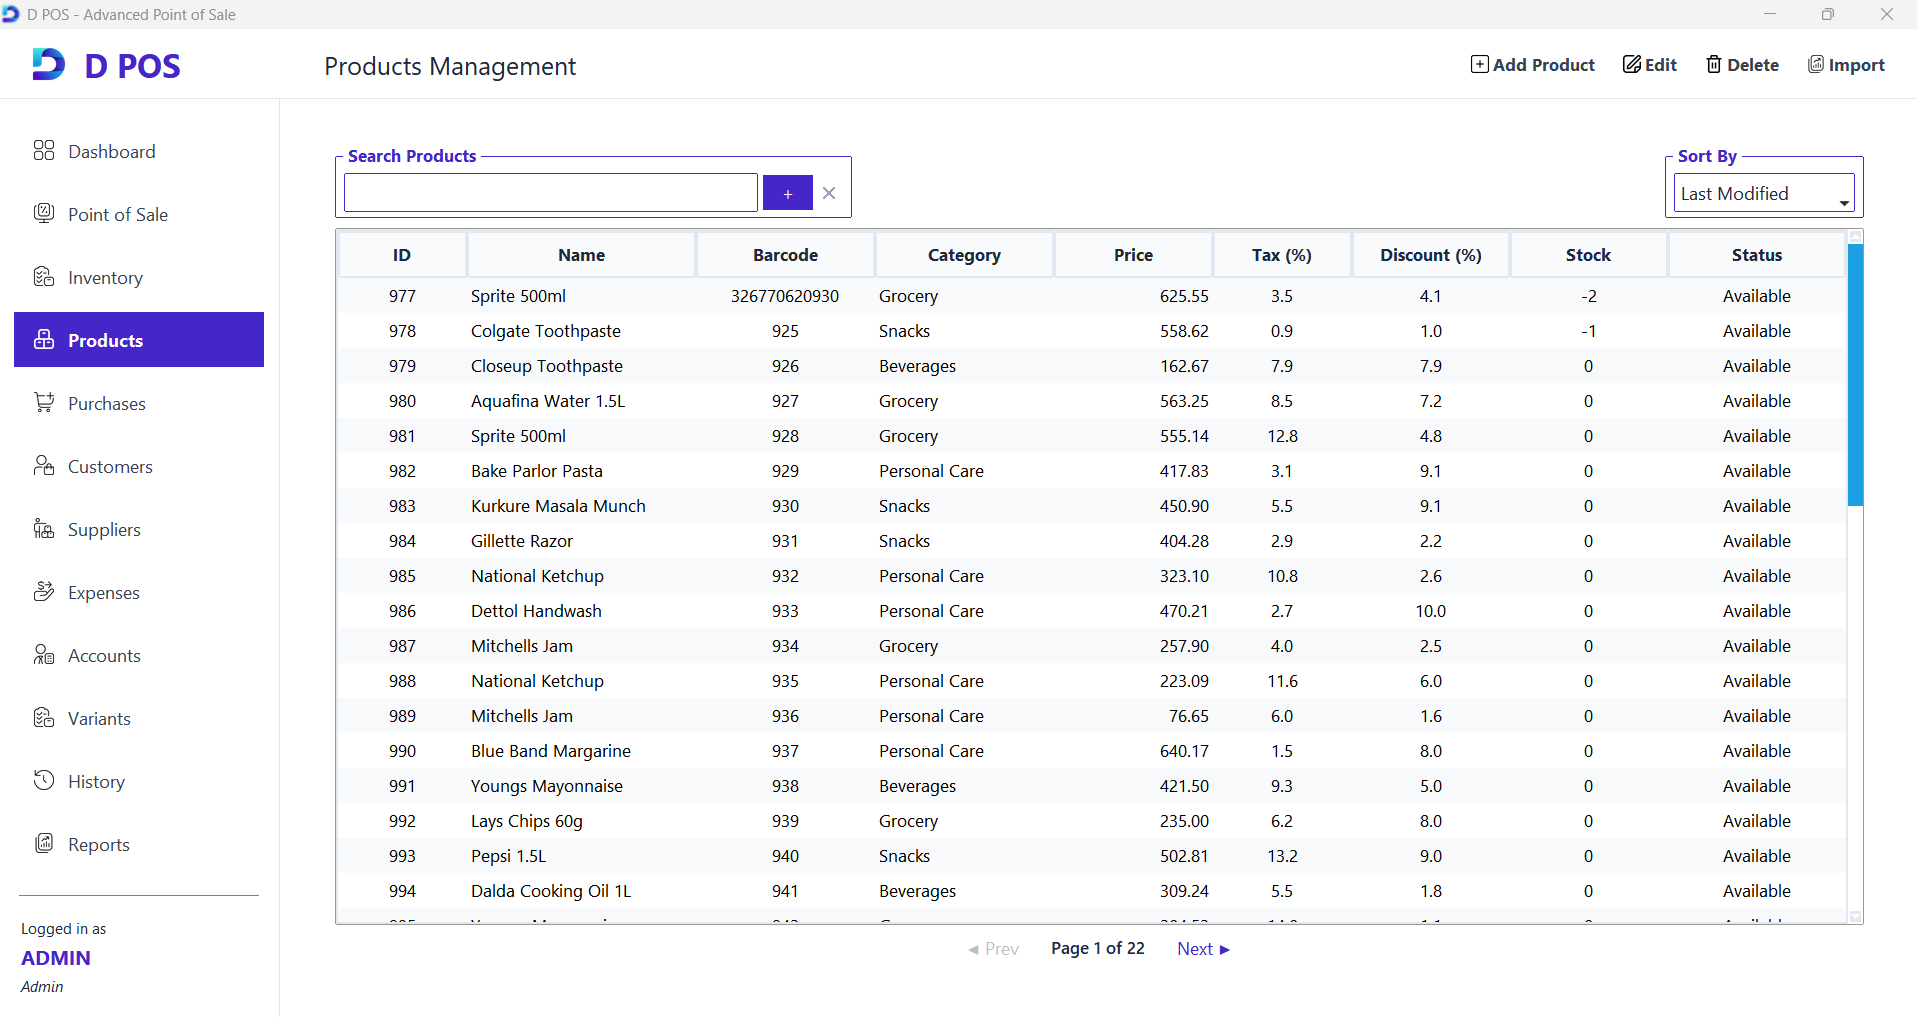Click the Price column header
Viewport: 1917px width, 1017px height.
(1133, 255)
